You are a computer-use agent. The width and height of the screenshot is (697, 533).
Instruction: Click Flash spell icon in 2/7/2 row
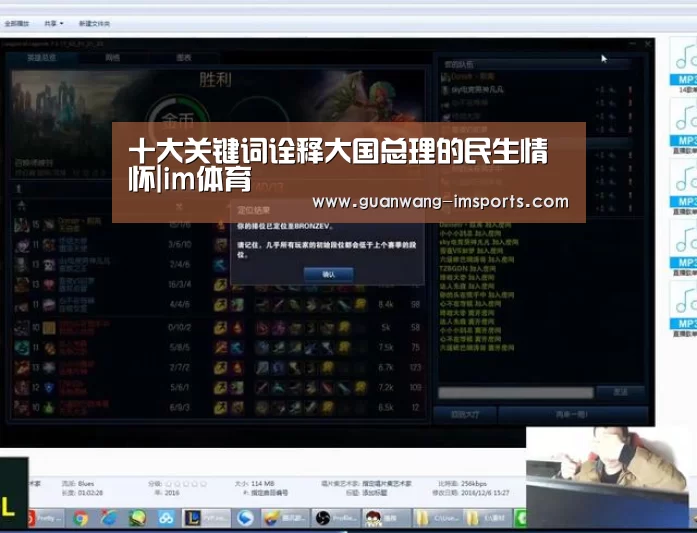click(x=220, y=368)
